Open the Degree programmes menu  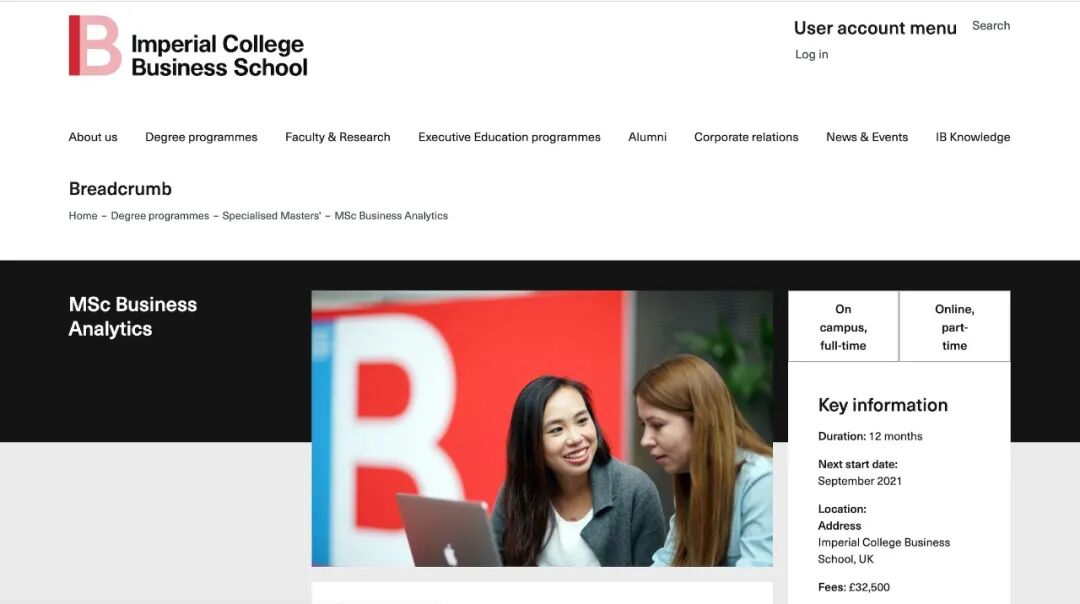tap(201, 137)
